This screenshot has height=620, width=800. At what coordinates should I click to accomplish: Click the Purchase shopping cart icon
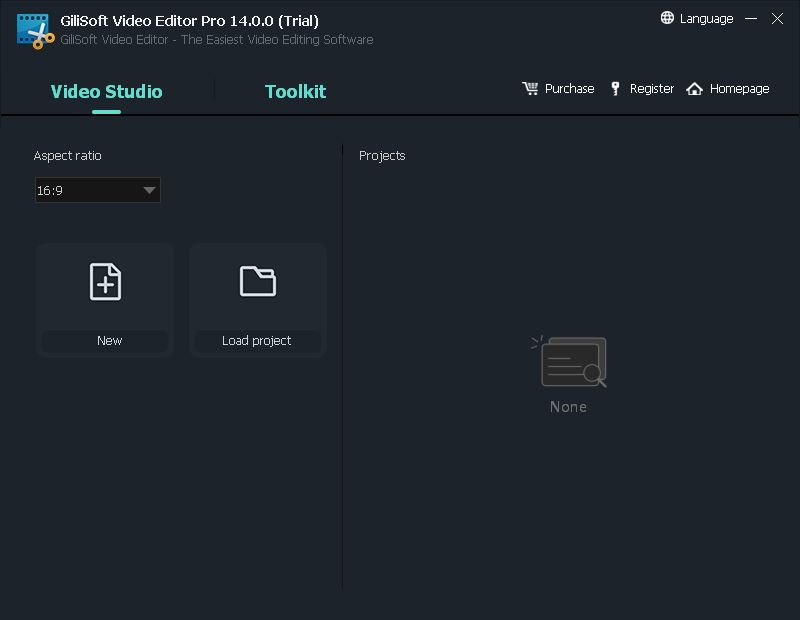[x=531, y=88]
